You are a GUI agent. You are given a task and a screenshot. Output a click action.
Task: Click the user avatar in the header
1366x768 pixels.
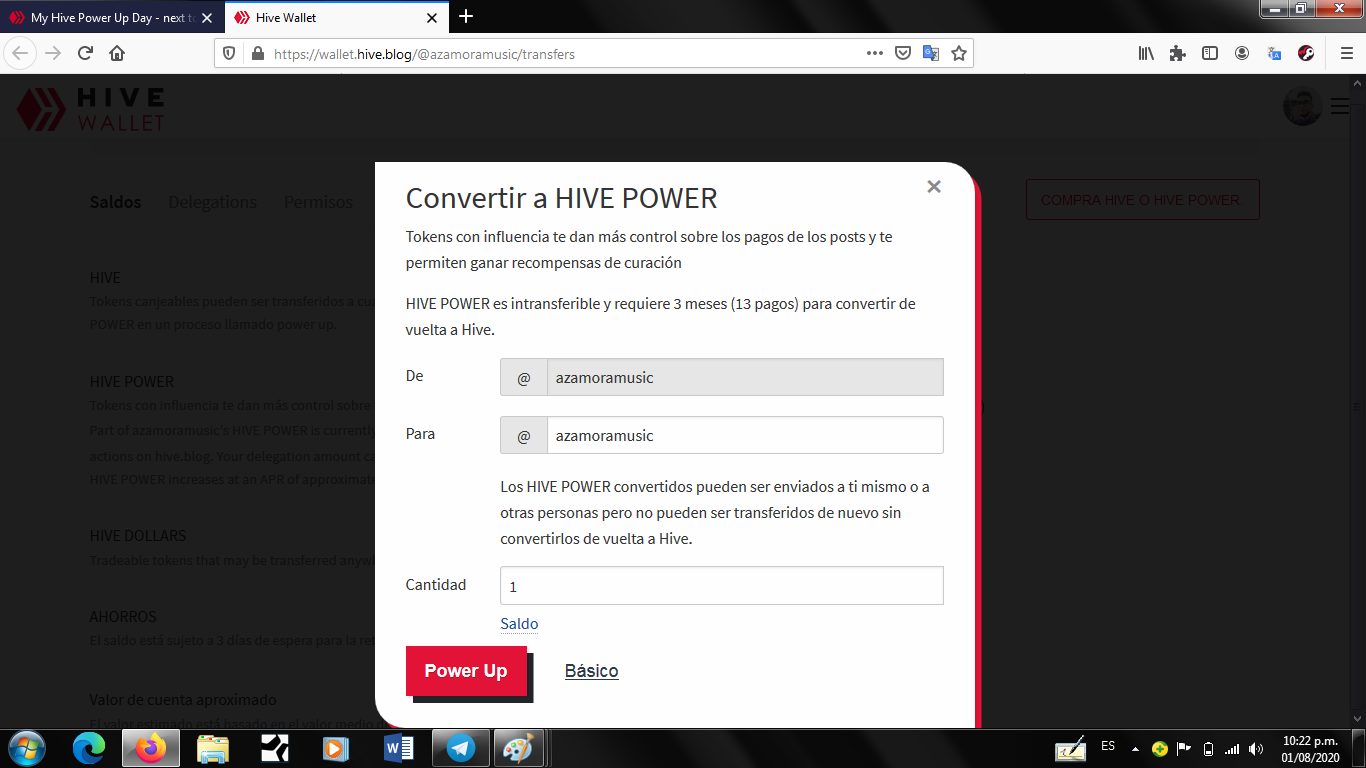click(x=1303, y=106)
